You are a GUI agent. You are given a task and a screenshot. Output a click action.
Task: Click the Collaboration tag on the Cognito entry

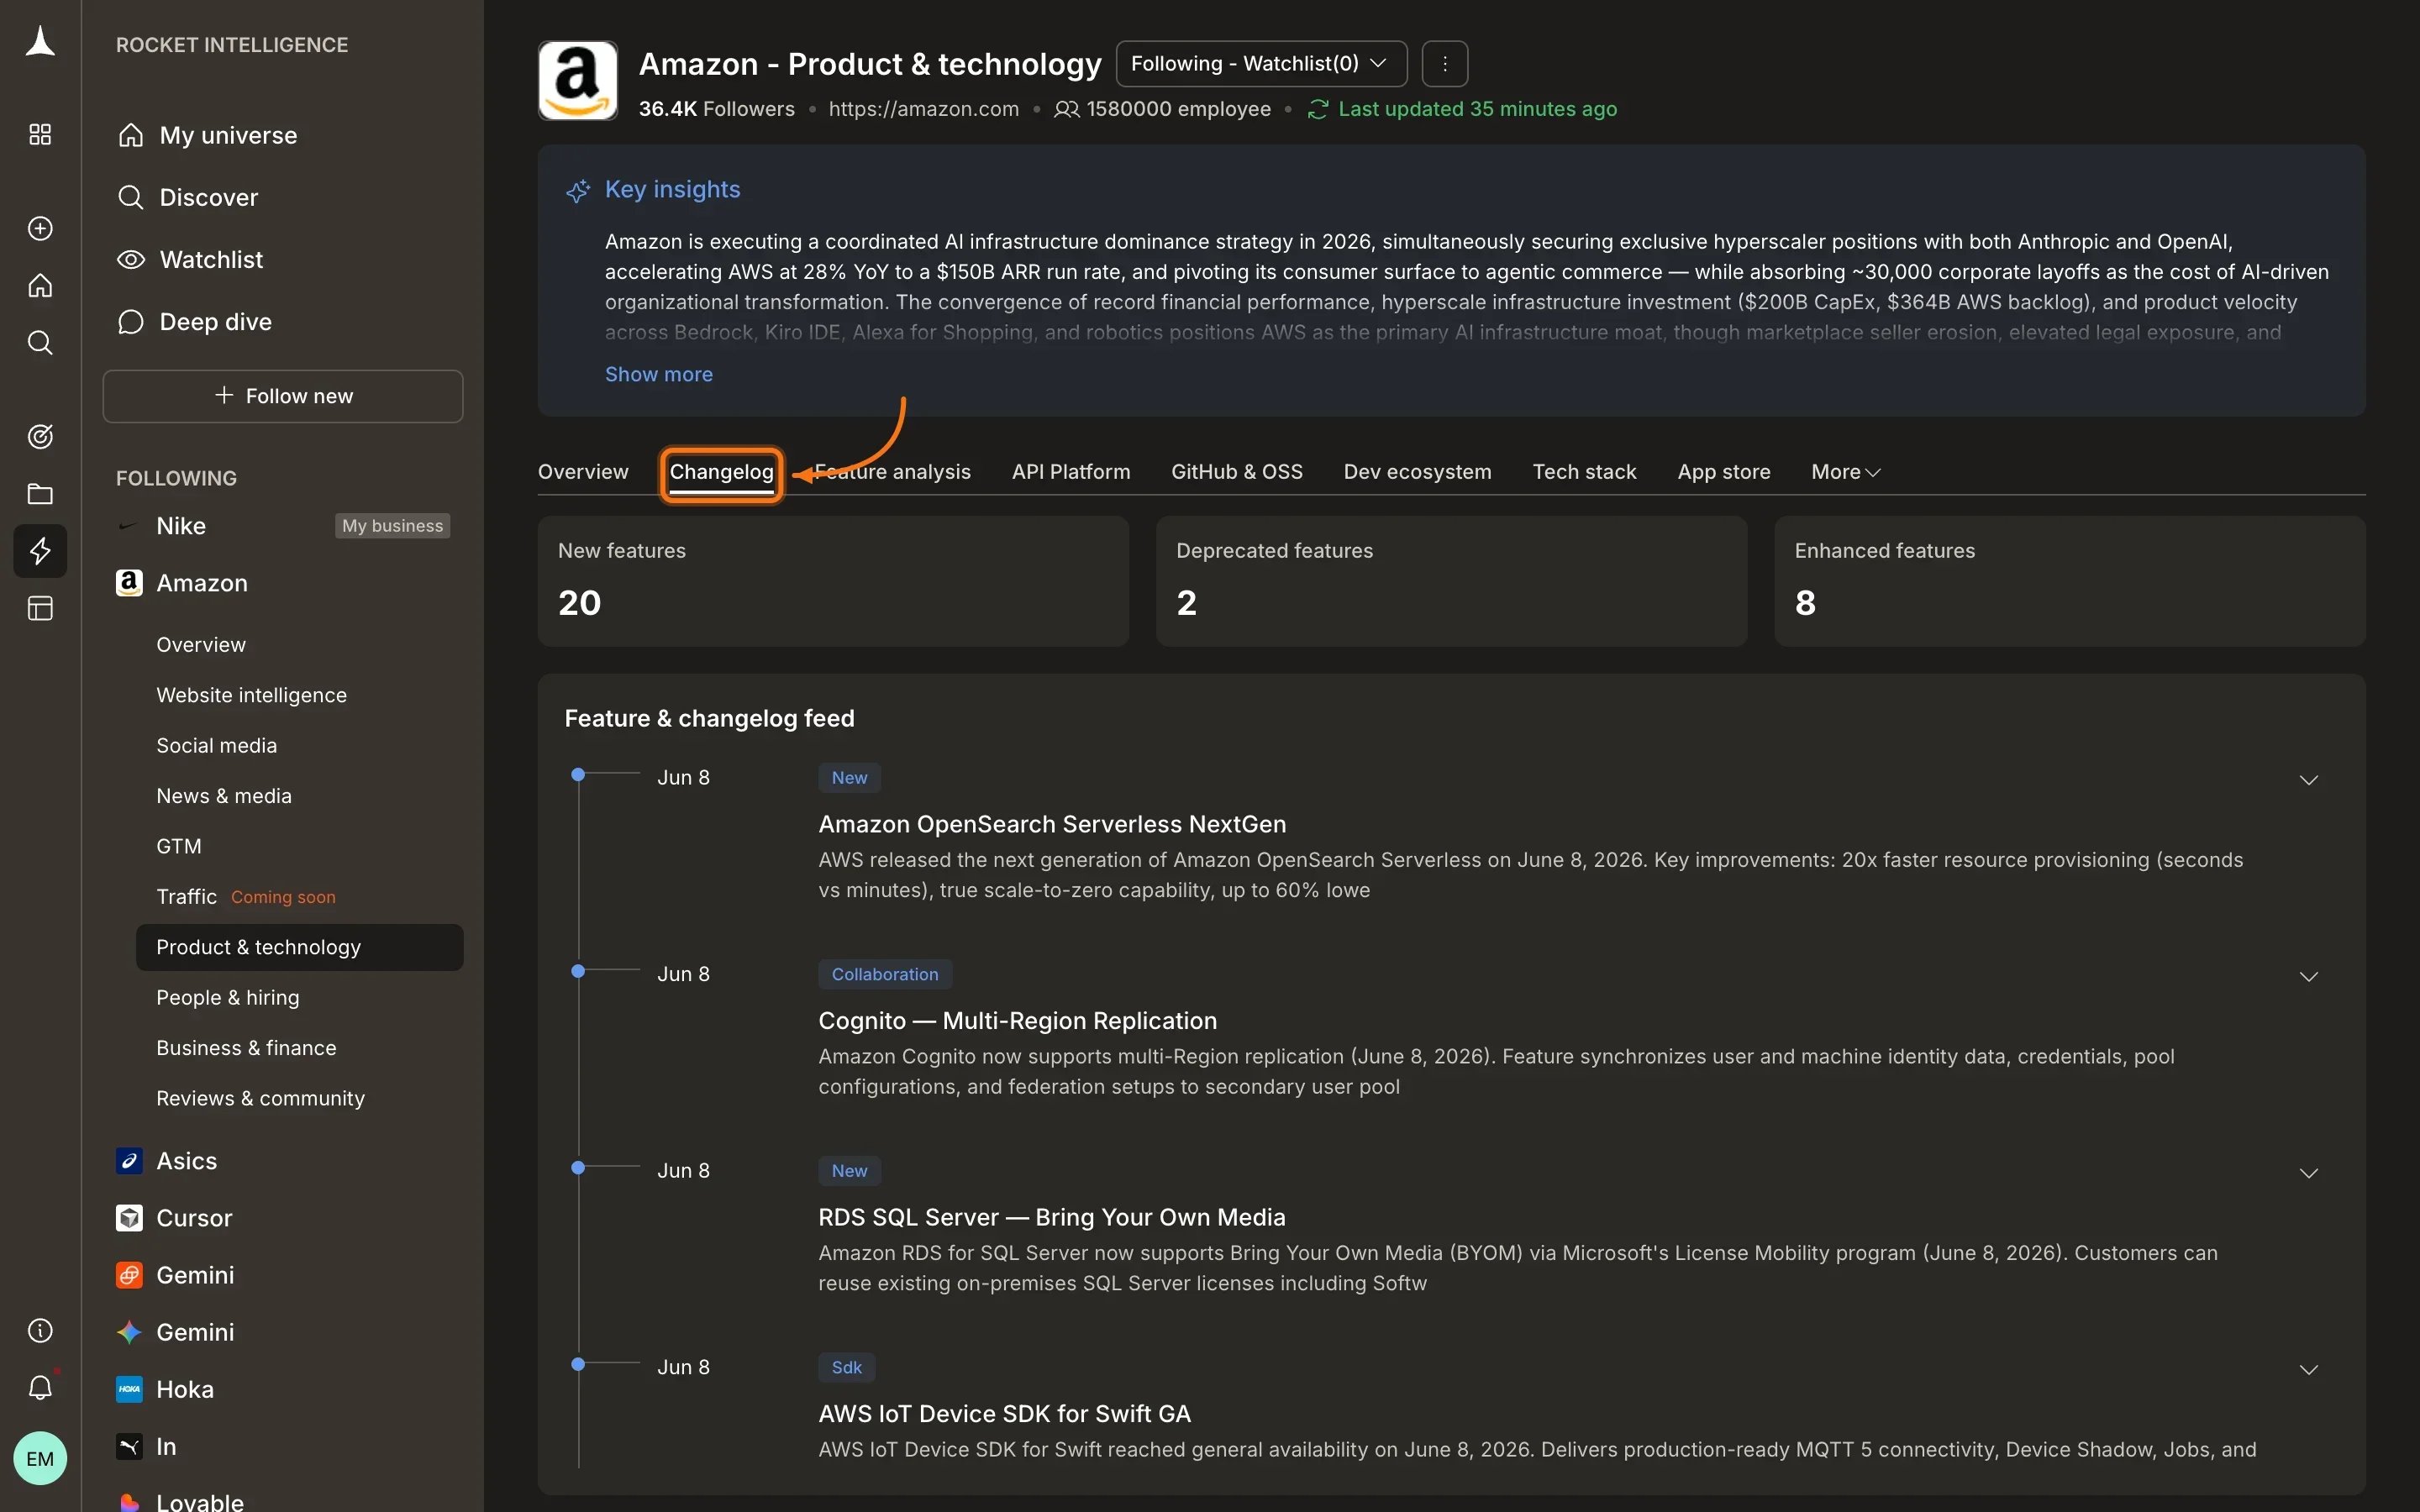point(884,974)
